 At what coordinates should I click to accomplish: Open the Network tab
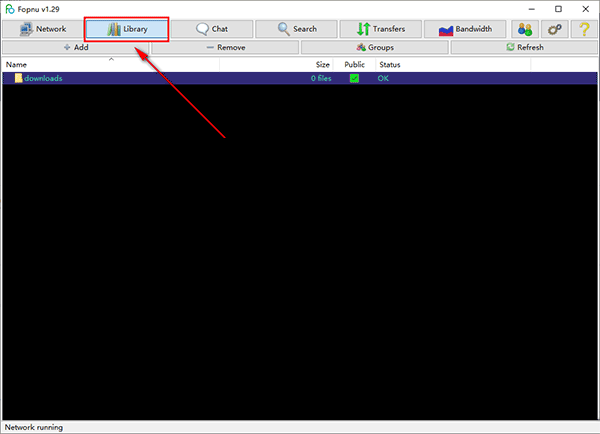coord(42,29)
